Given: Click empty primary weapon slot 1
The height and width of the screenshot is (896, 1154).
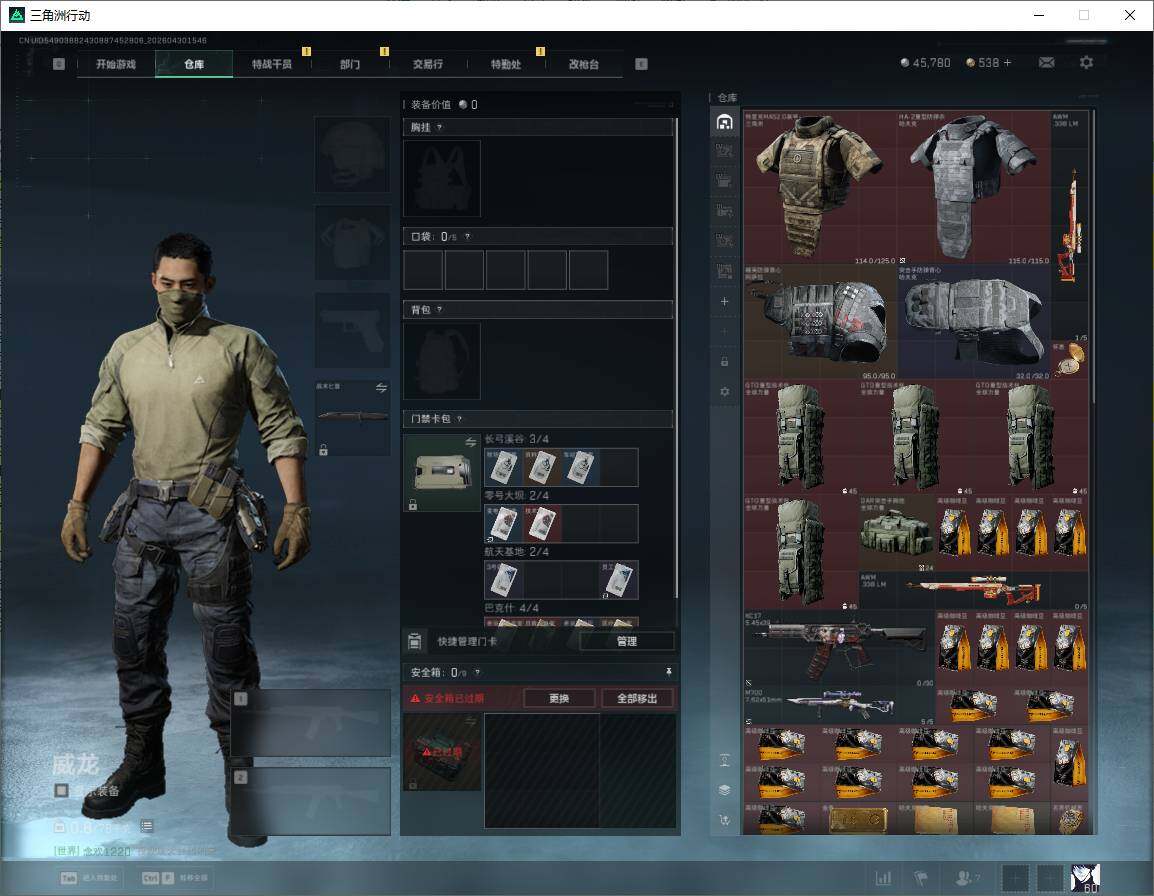Looking at the screenshot, I should pyautogui.click(x=310, y=723).
